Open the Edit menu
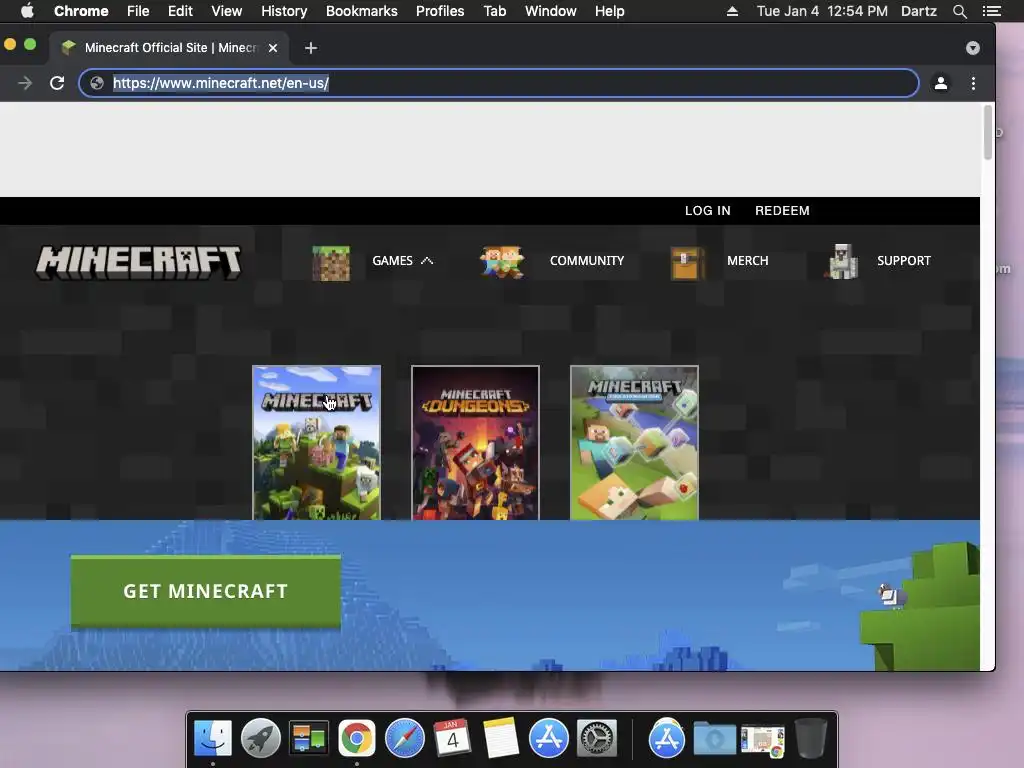 [x=180, y=11]
